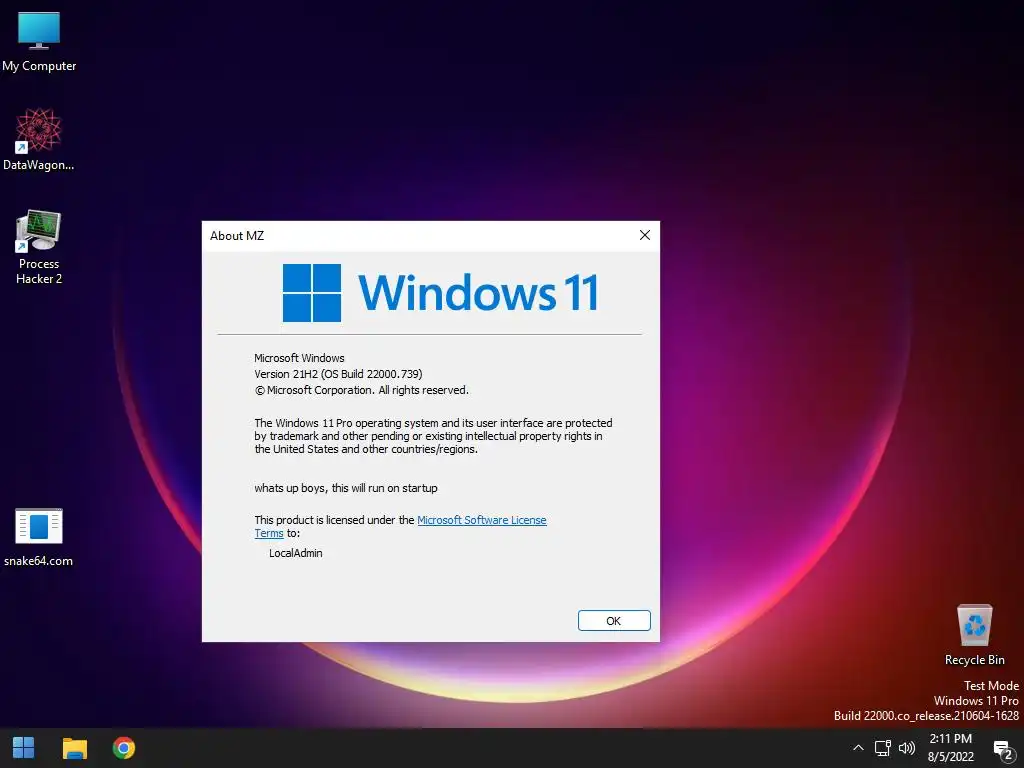Open the volume speaker tray icon

(906, 748)
